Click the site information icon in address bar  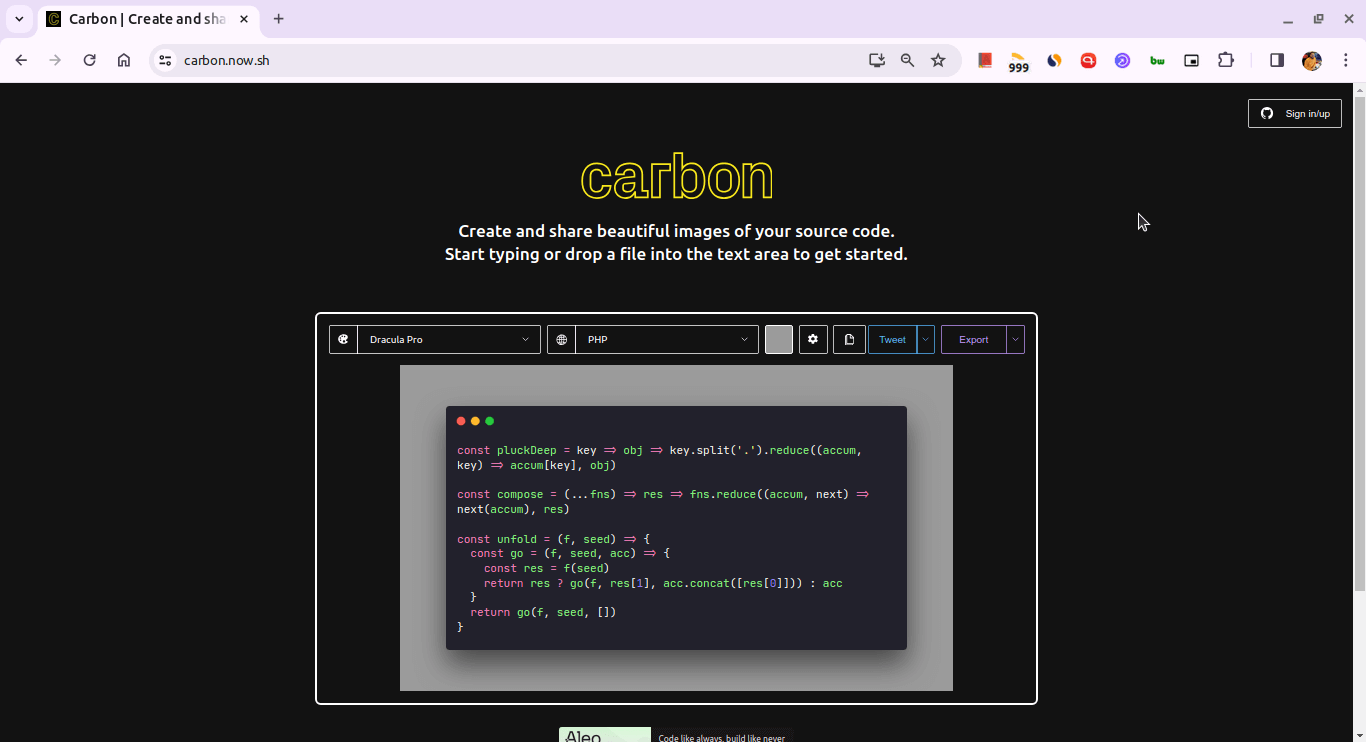(166, 60)
